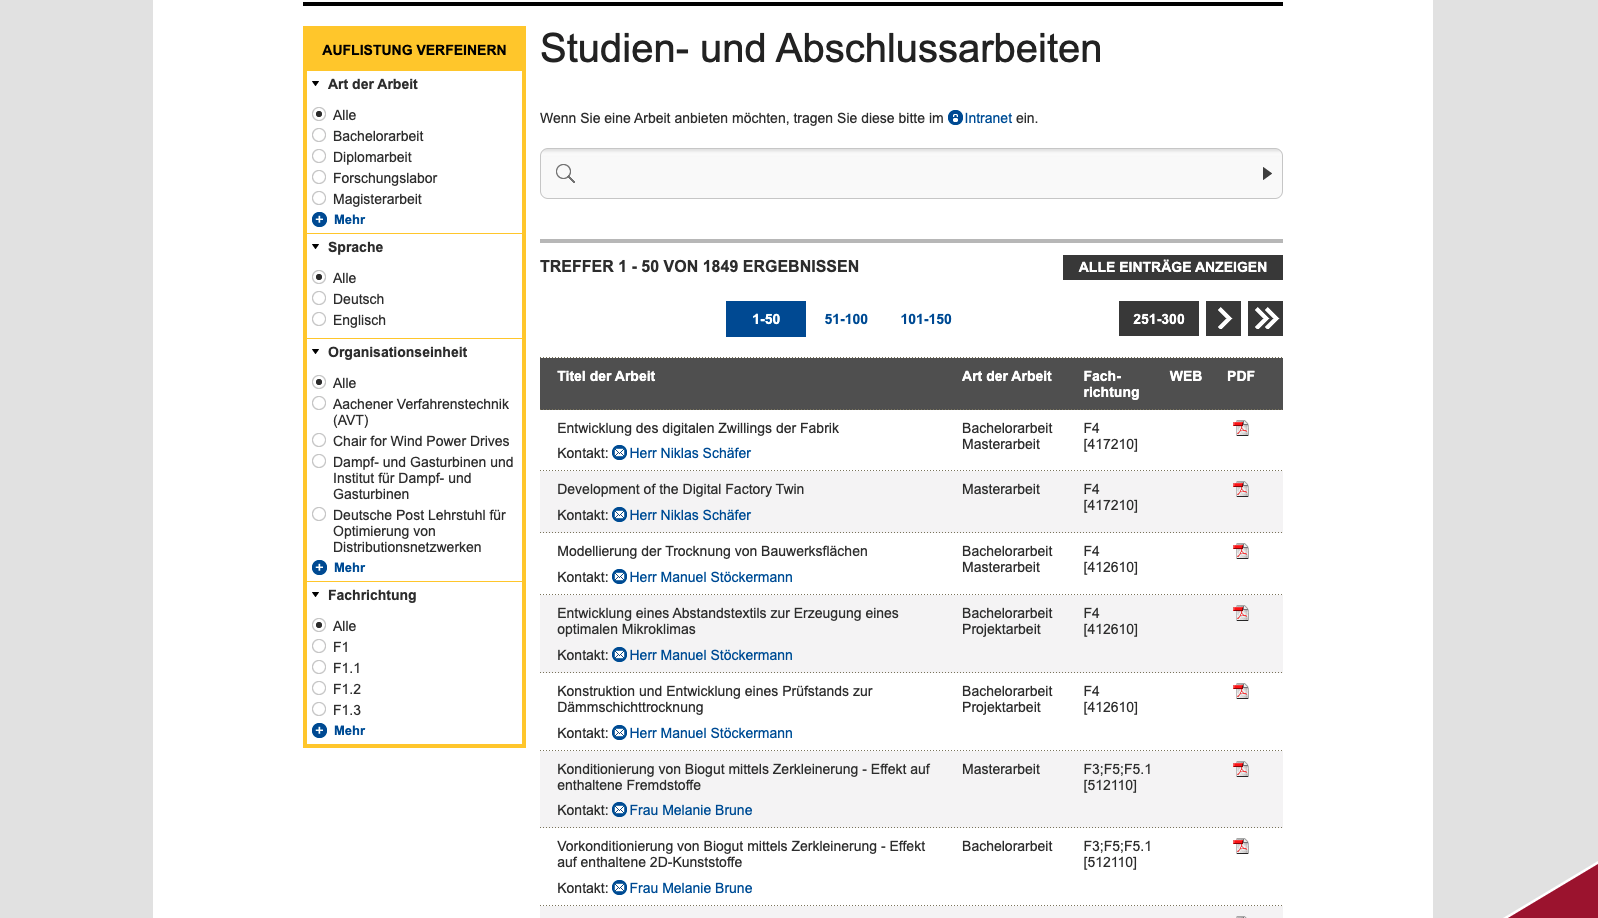Viewport: 1598px width, 918px height.
Task: Contact Frau Melanie Brune for Vorkonditionierung
Action: [x=690, y=888]
